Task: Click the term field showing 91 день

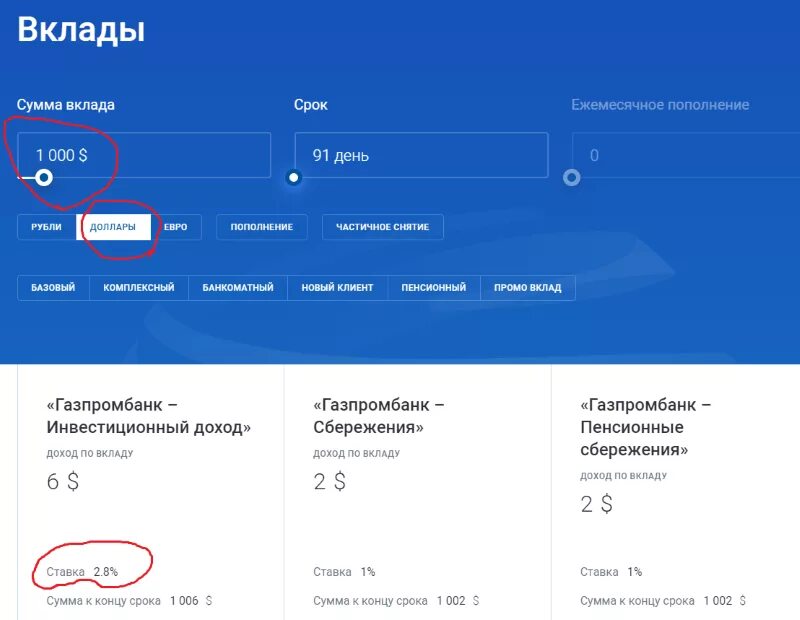Action: pos(421,155)
